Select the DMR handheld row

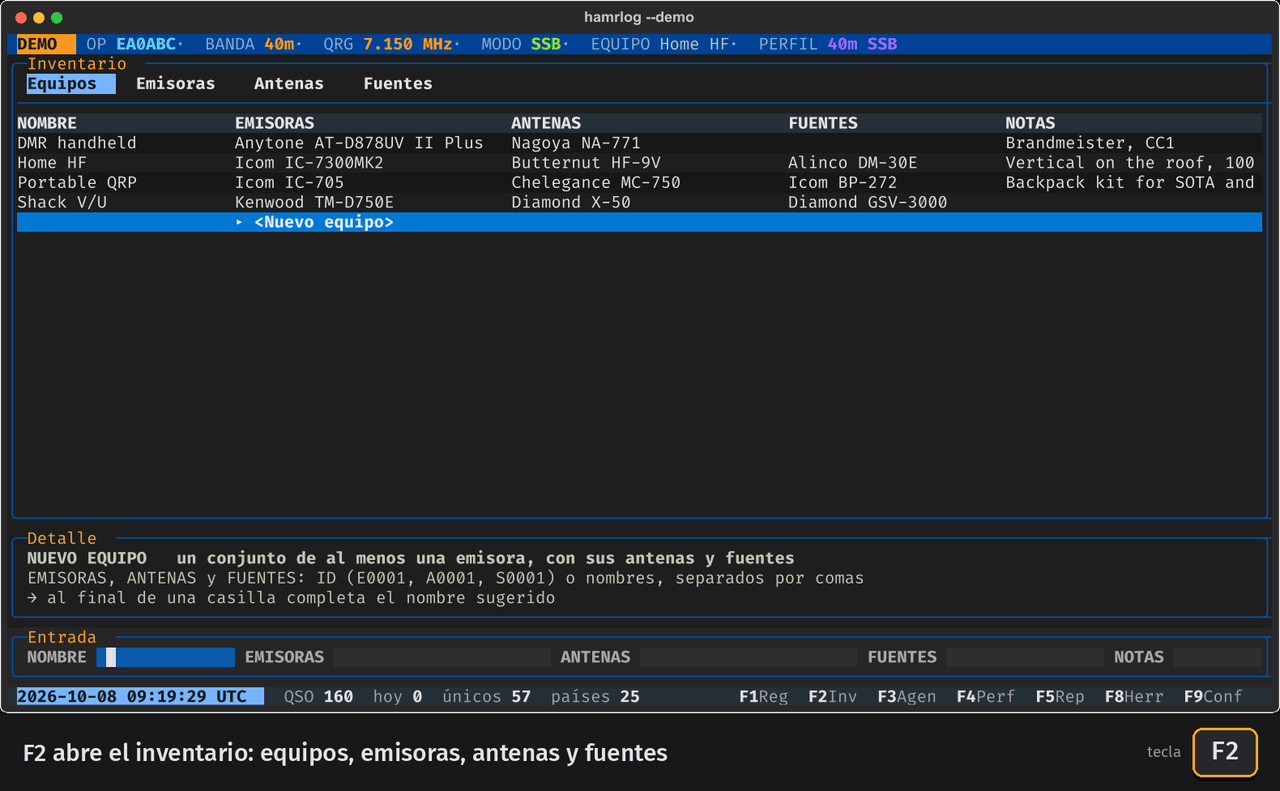639,143
